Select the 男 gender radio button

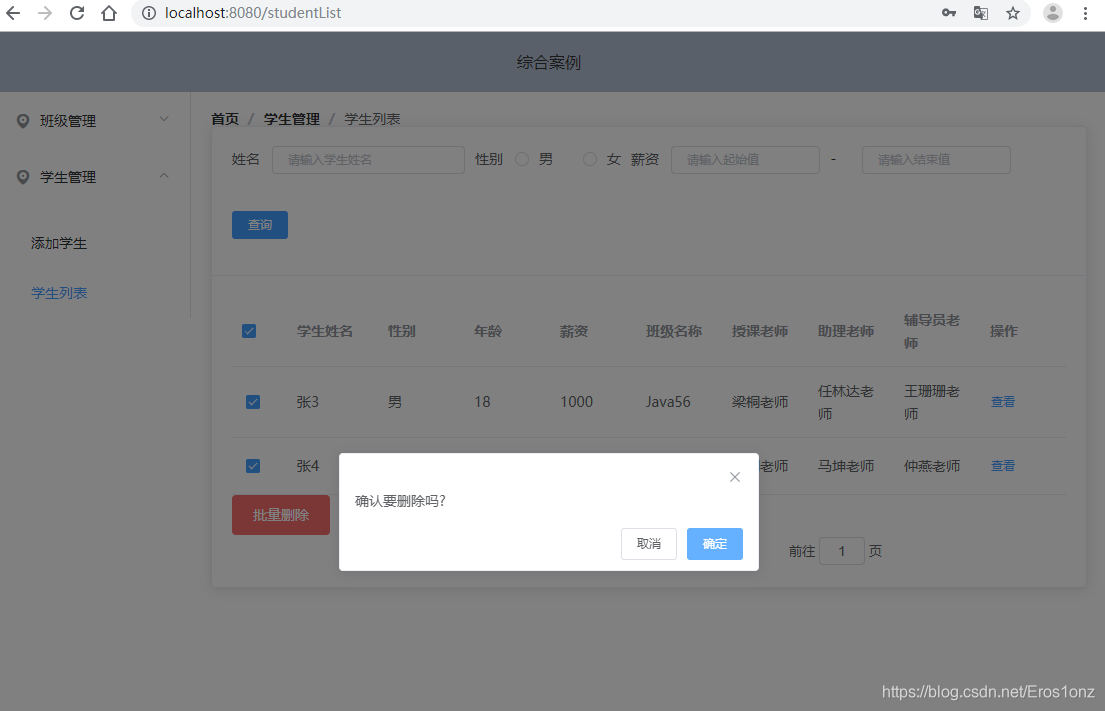[522, 159]
